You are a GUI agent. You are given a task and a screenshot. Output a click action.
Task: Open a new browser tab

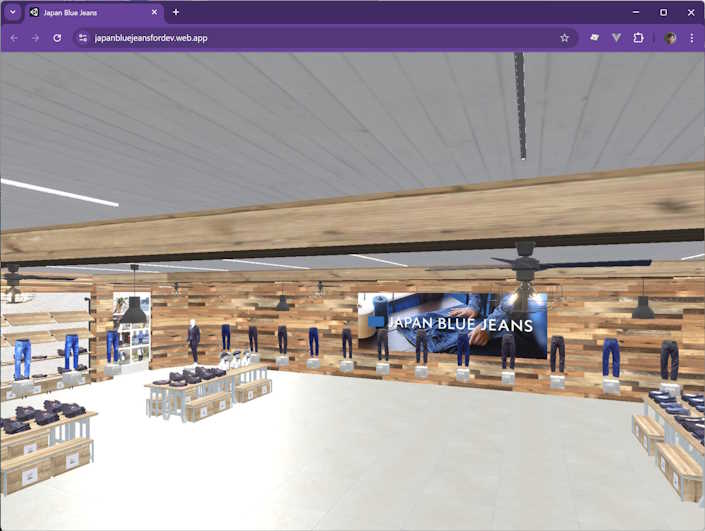click(x=176, y=12)
